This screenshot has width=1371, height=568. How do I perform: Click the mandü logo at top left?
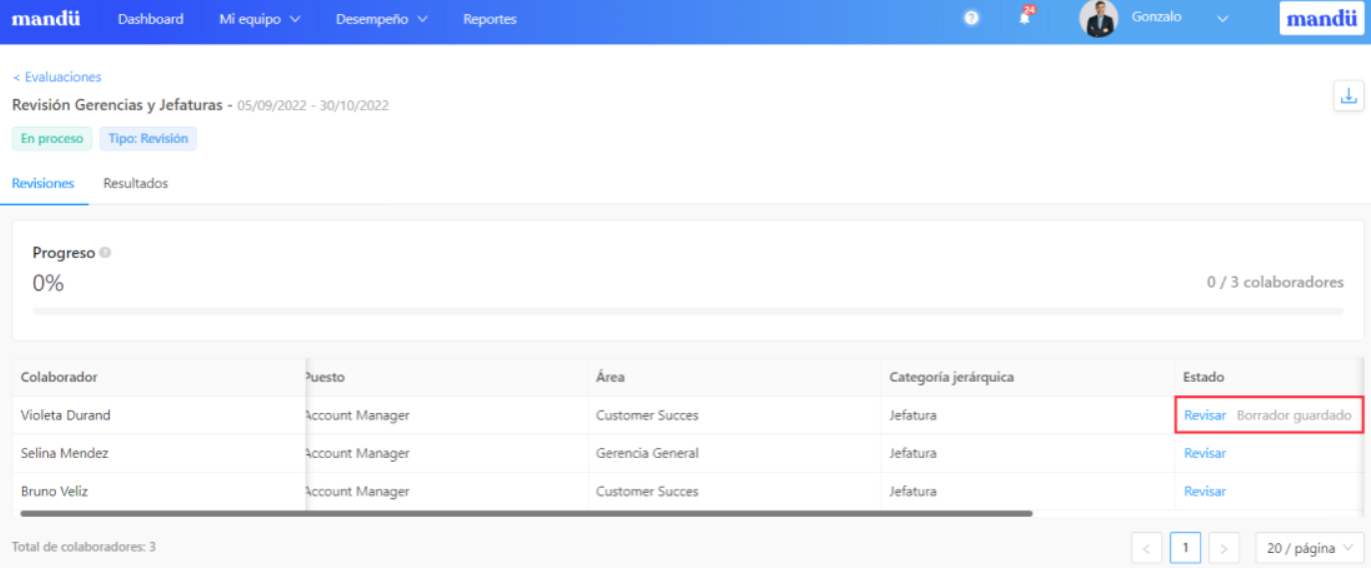click(x=45, y=19)
